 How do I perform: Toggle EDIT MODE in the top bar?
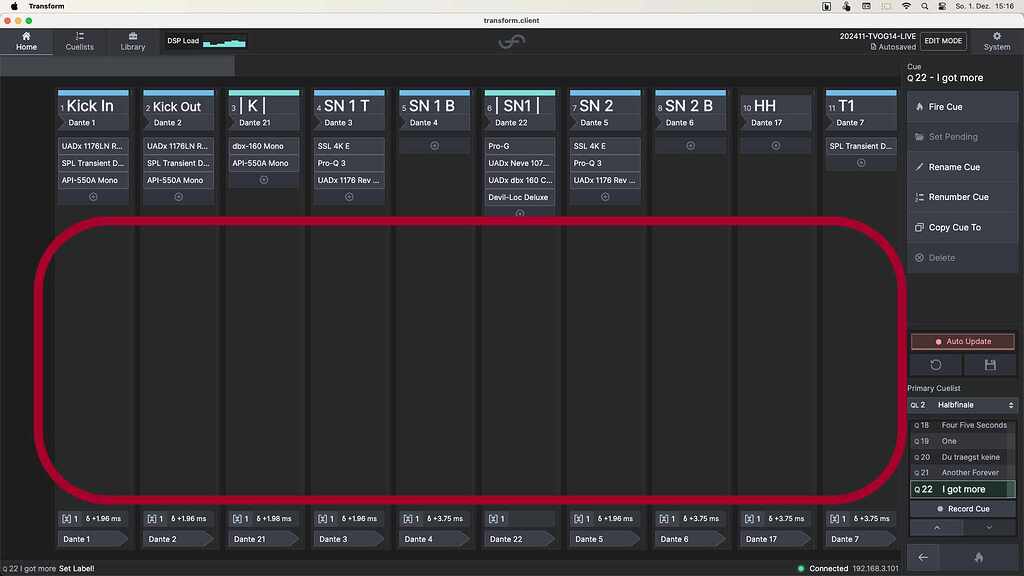coord(941,41)
